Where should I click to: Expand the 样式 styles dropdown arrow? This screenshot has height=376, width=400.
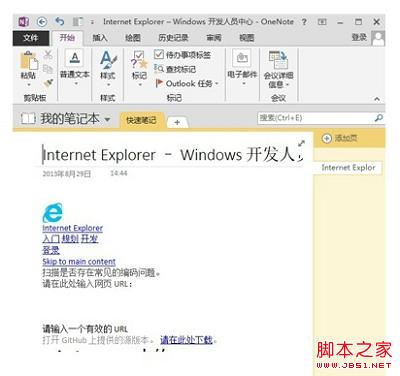108,85
